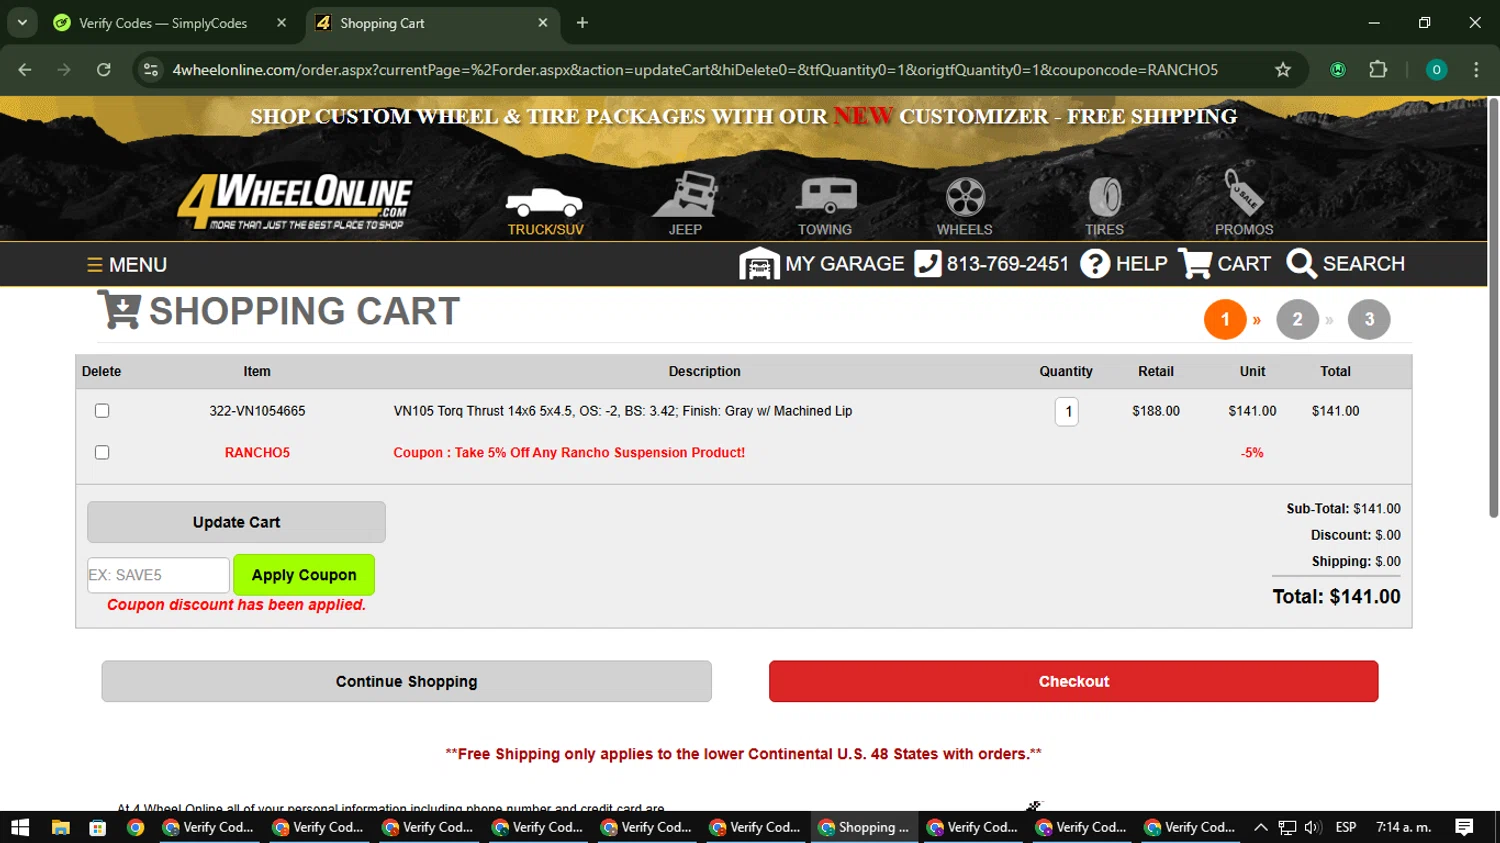
Task: Click the coupon code input field
Action: (158, 575)
